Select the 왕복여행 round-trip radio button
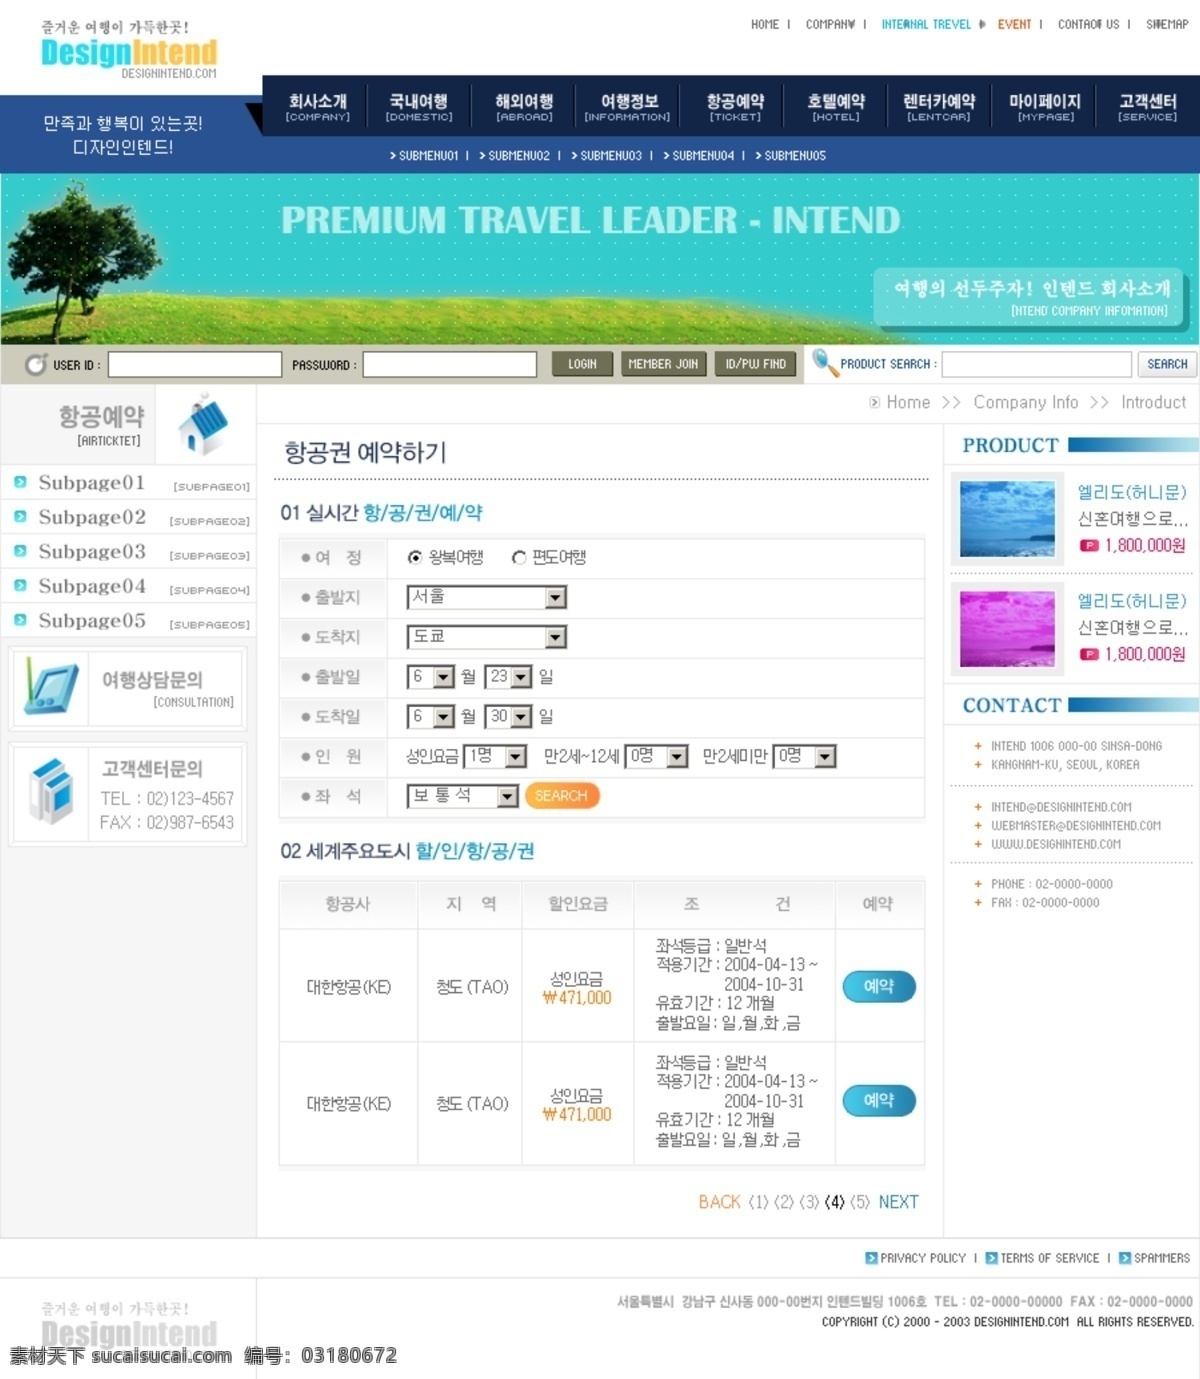Image resolution: width=1200 pixels, height=1379 pixels. point(414,558)
